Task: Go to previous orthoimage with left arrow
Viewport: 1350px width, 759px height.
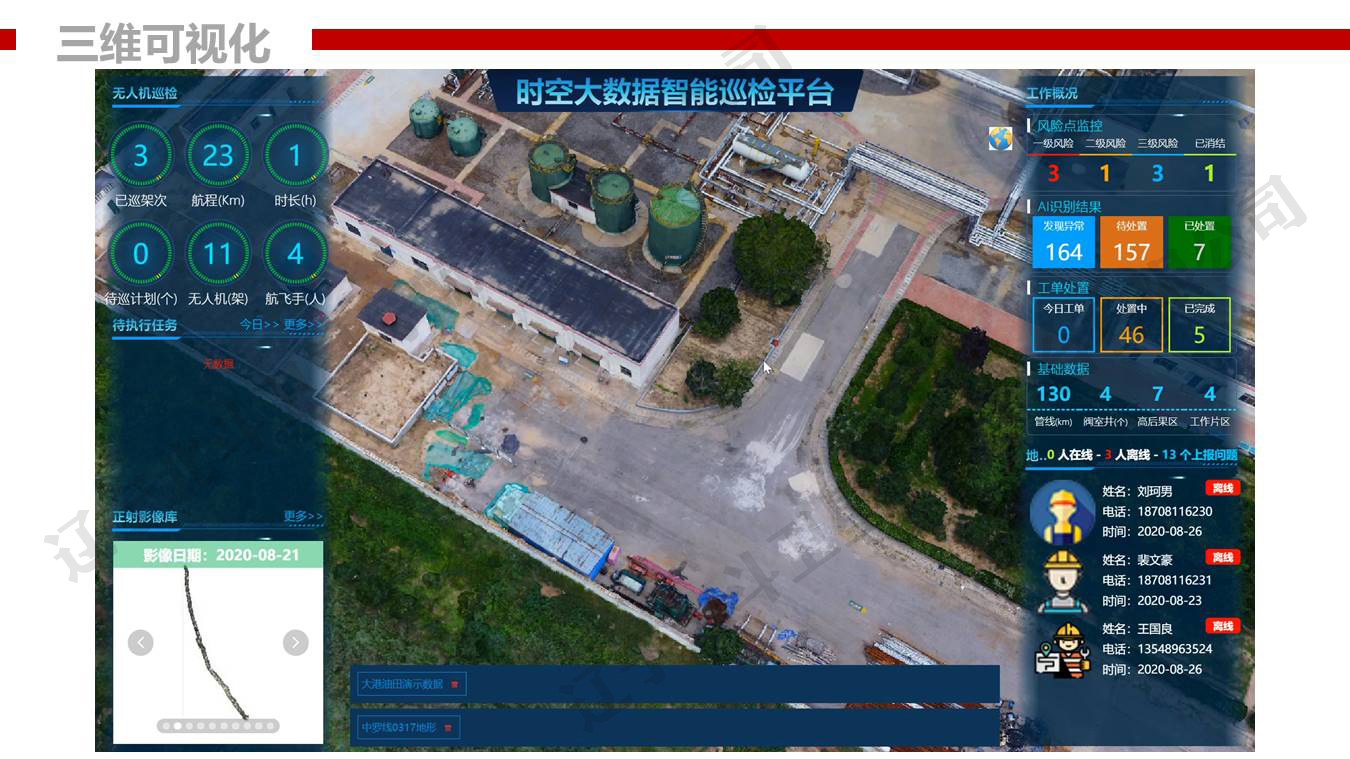Action: [141, 643]
